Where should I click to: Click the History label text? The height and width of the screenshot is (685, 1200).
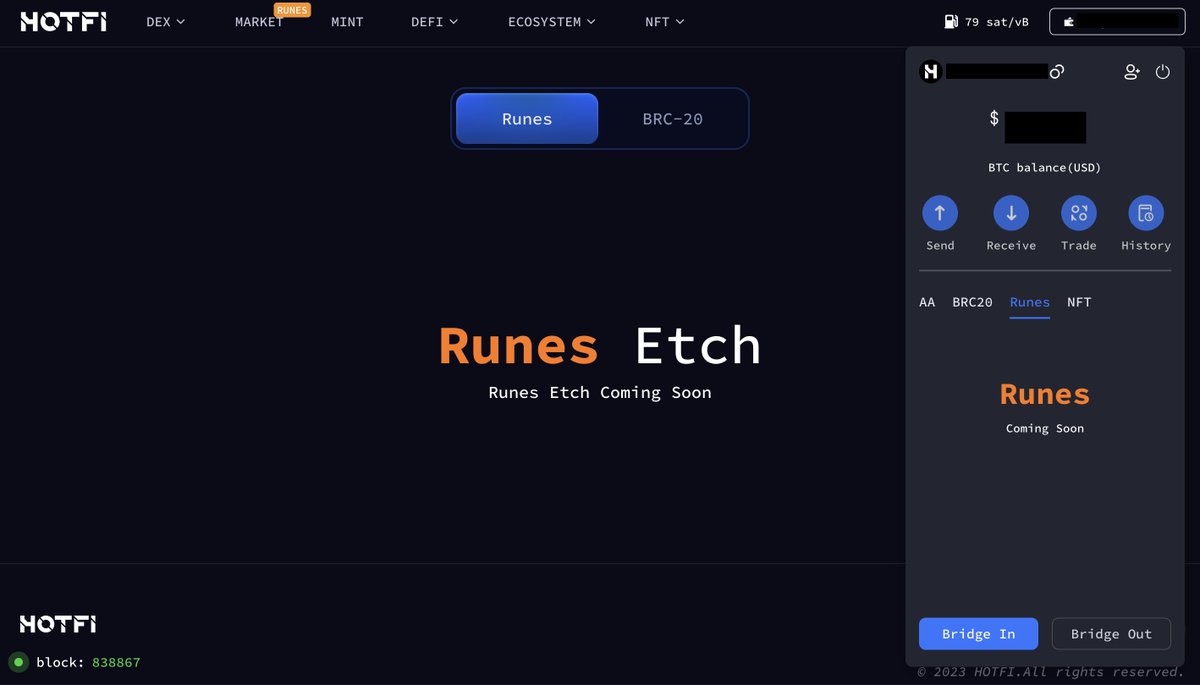[1146, 245]
